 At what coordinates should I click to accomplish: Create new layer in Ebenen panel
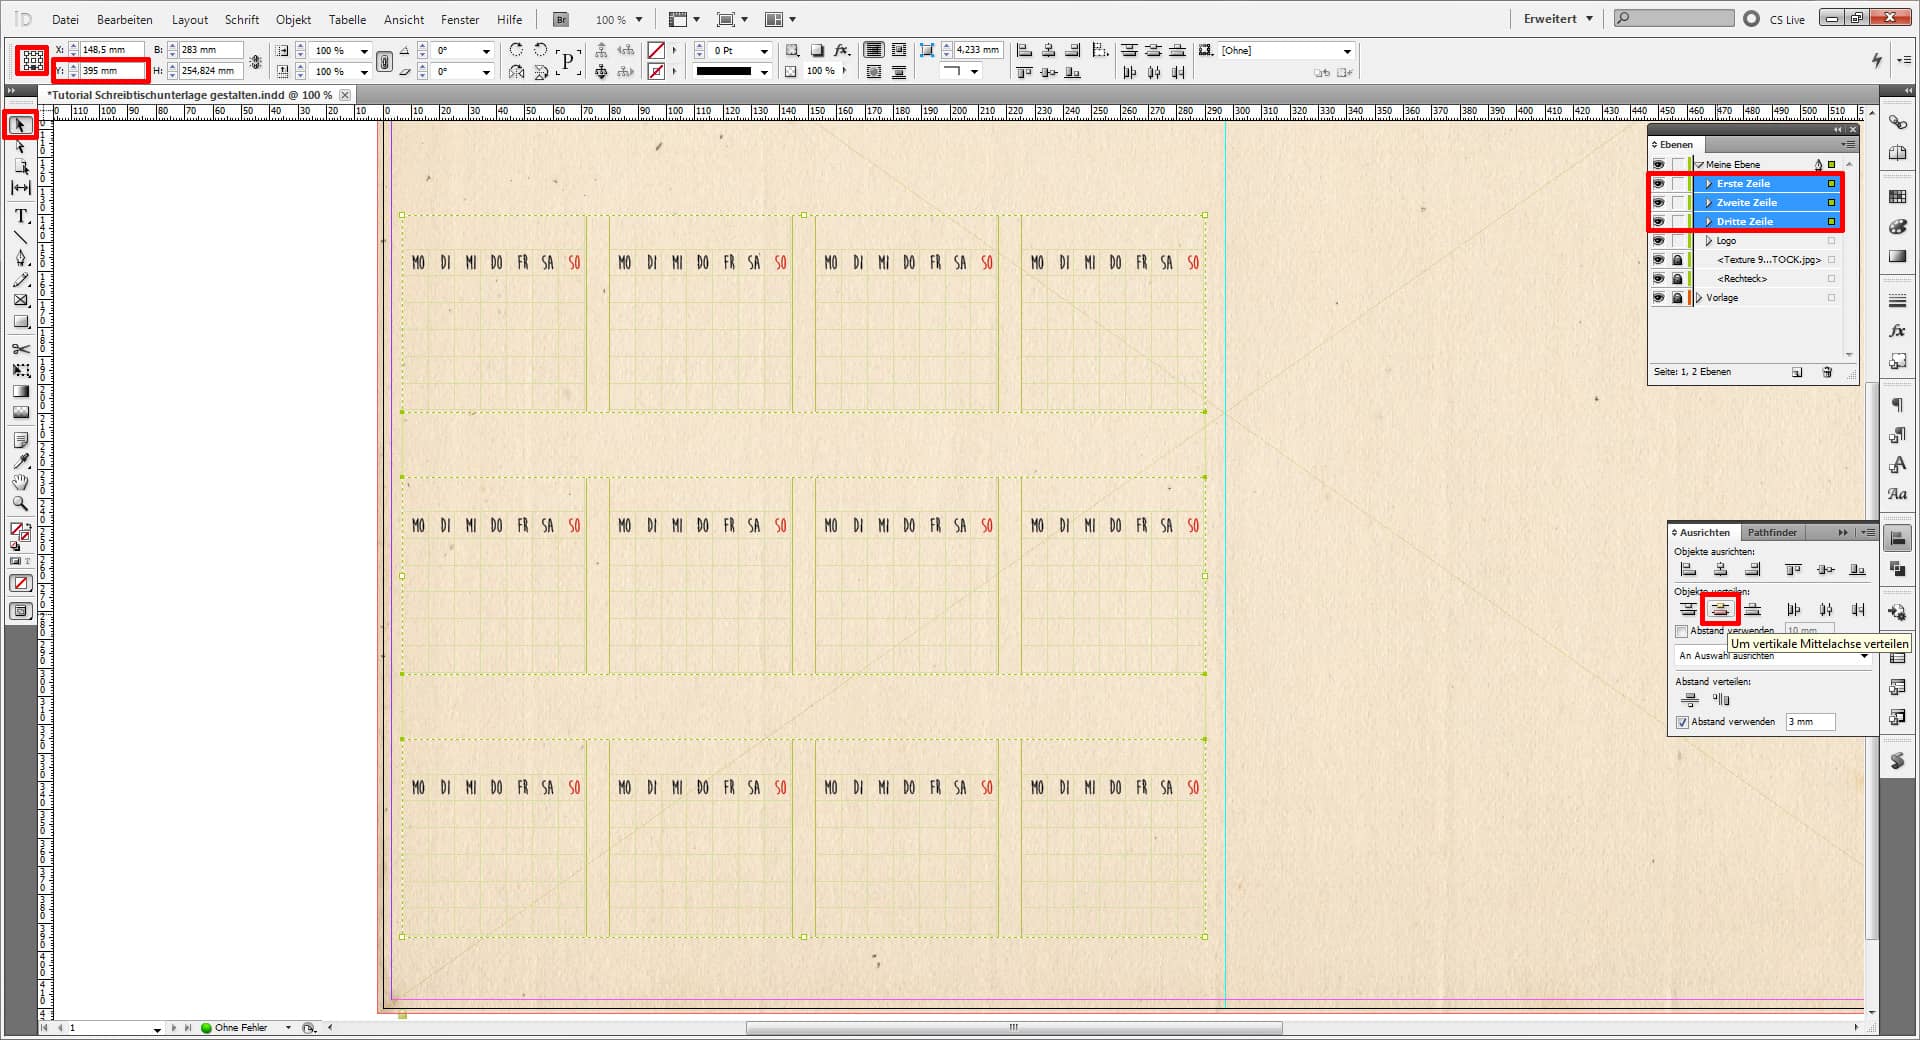[x=1797, y=372]
